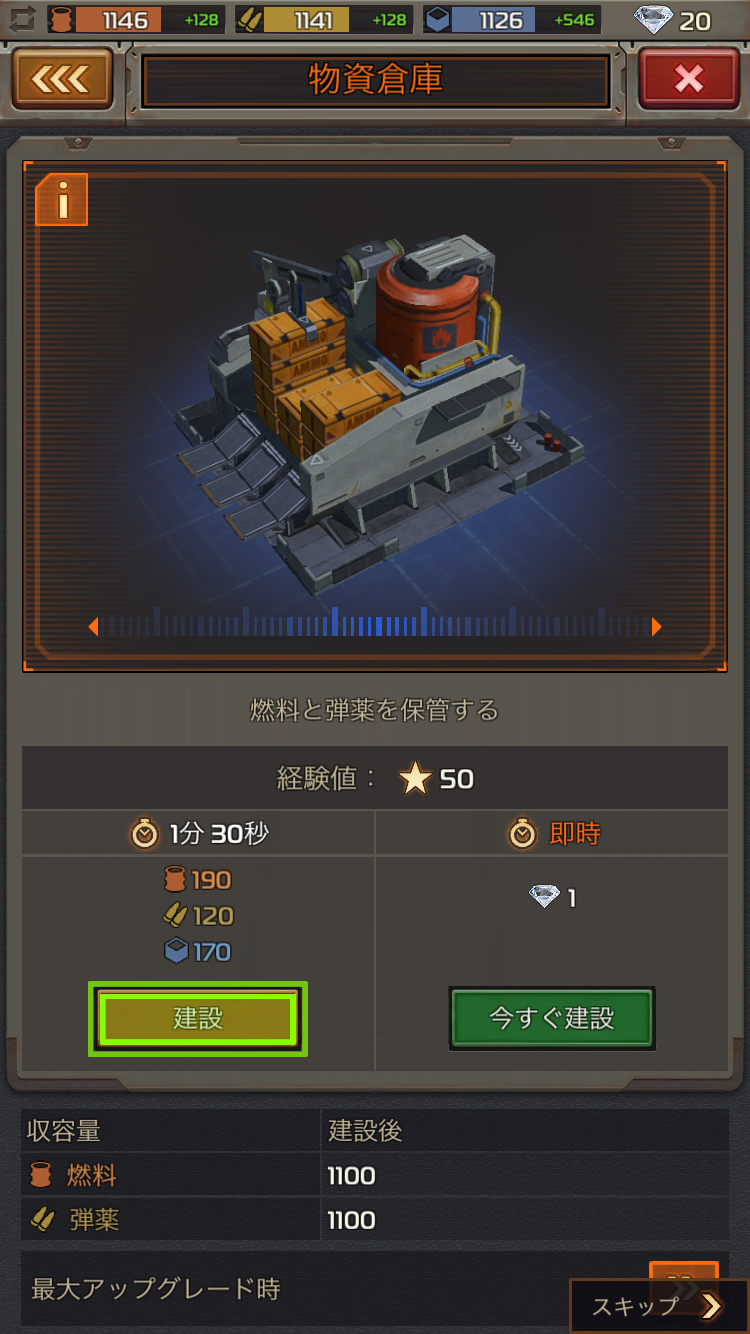Rotate building view with left orange arrow
The image size is (750, 1334).
pyautogui.click(x=93, y=627)
